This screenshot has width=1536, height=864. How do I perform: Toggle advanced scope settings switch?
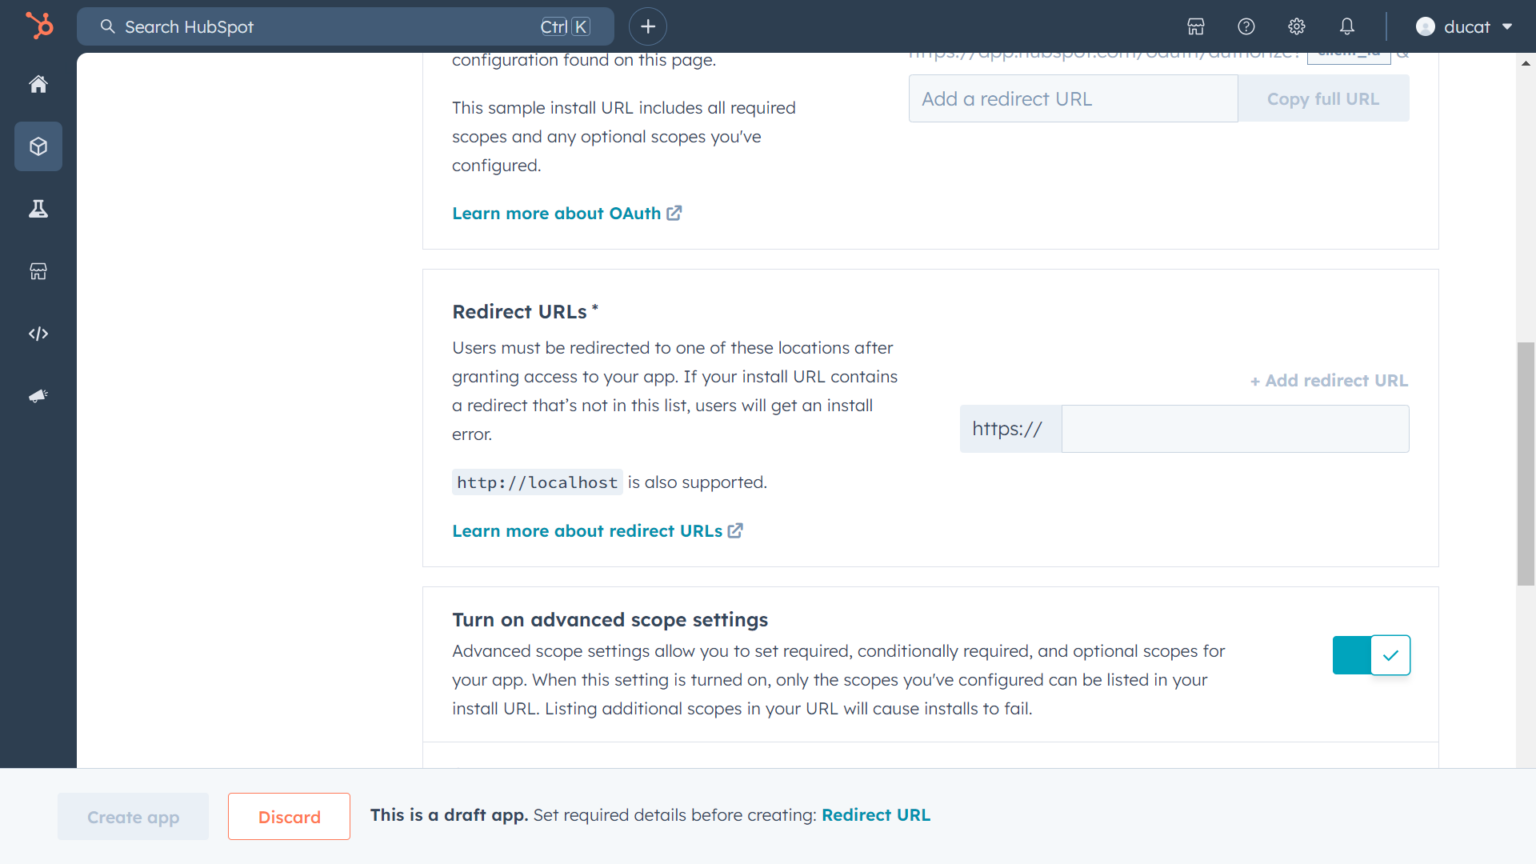coord(1371,655)
